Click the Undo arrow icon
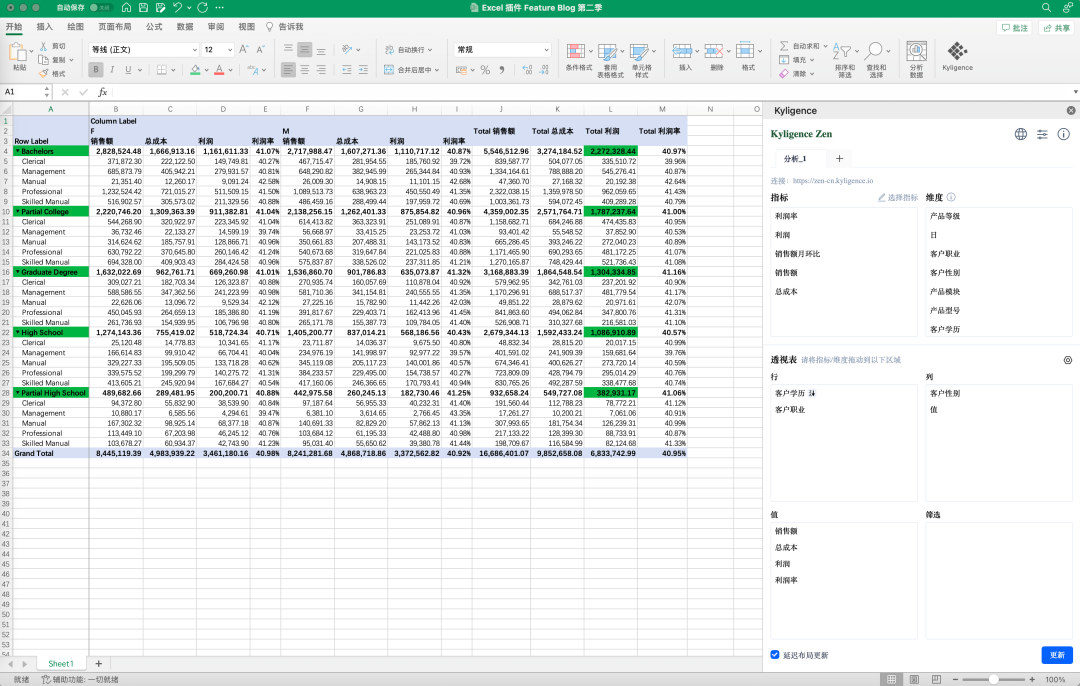This screenshot has width=1080, height=686. point(178,8)
